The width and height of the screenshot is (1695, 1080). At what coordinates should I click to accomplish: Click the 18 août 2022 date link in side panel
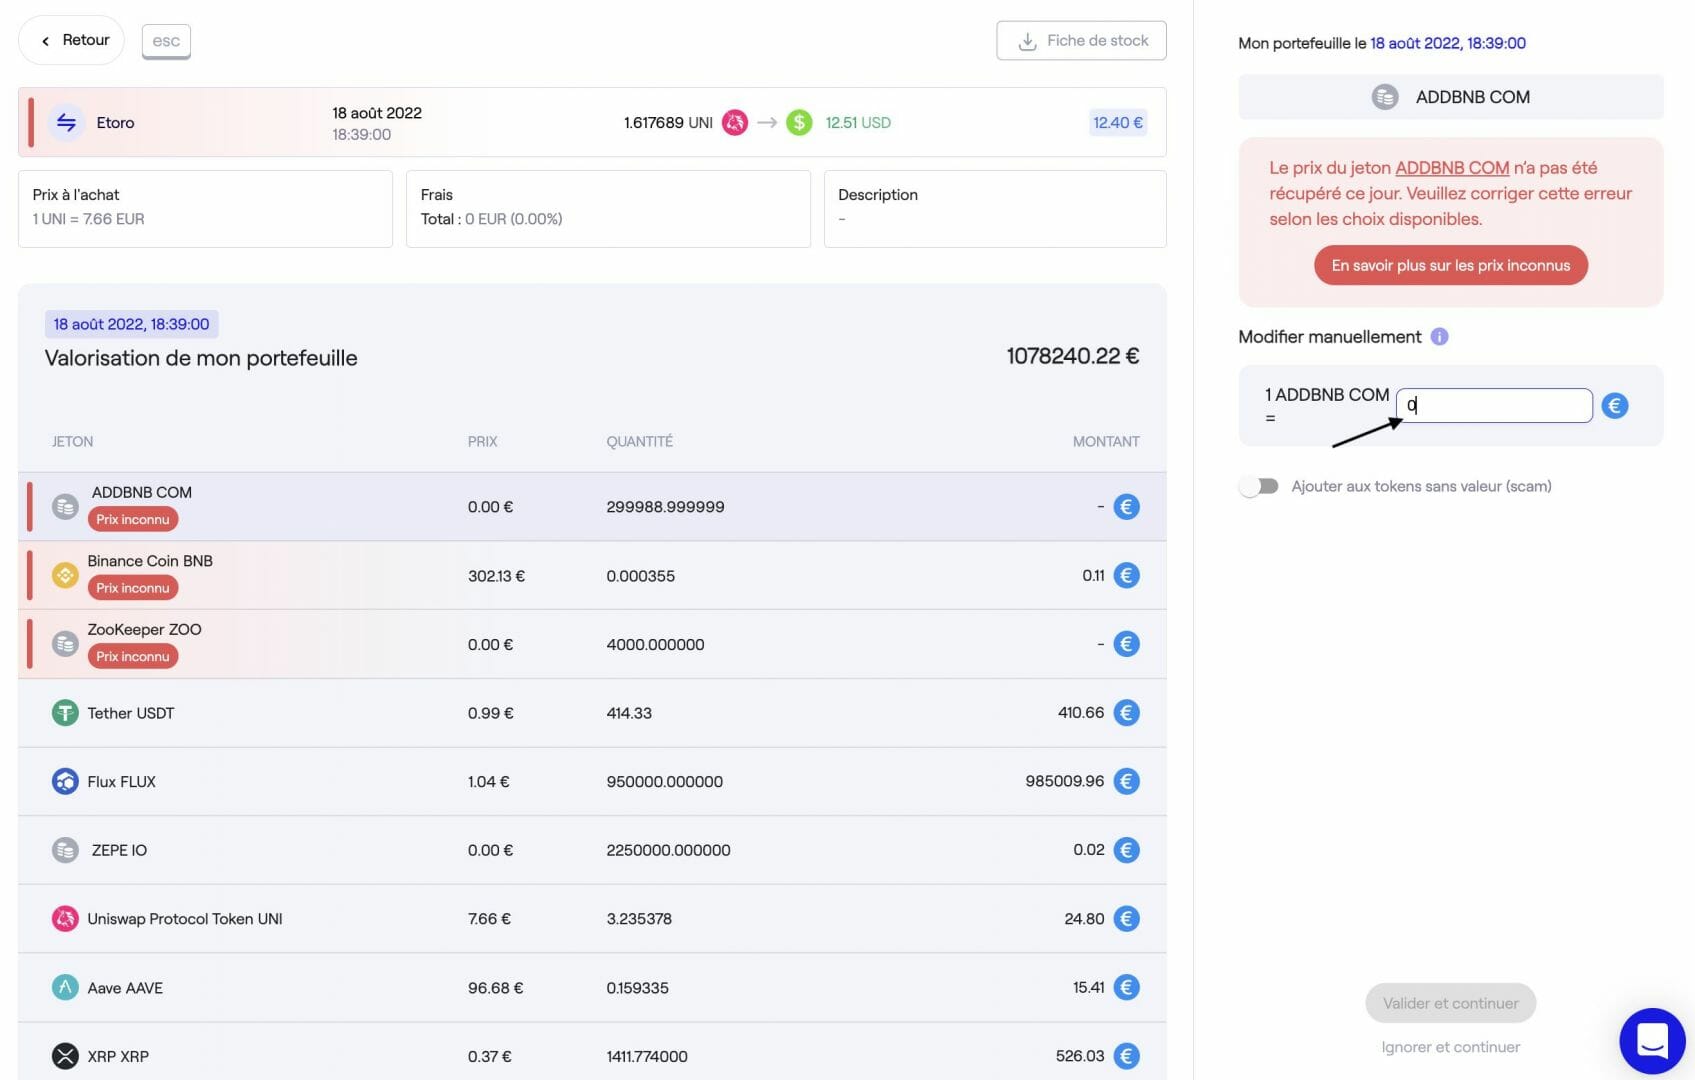point(1448,43)
